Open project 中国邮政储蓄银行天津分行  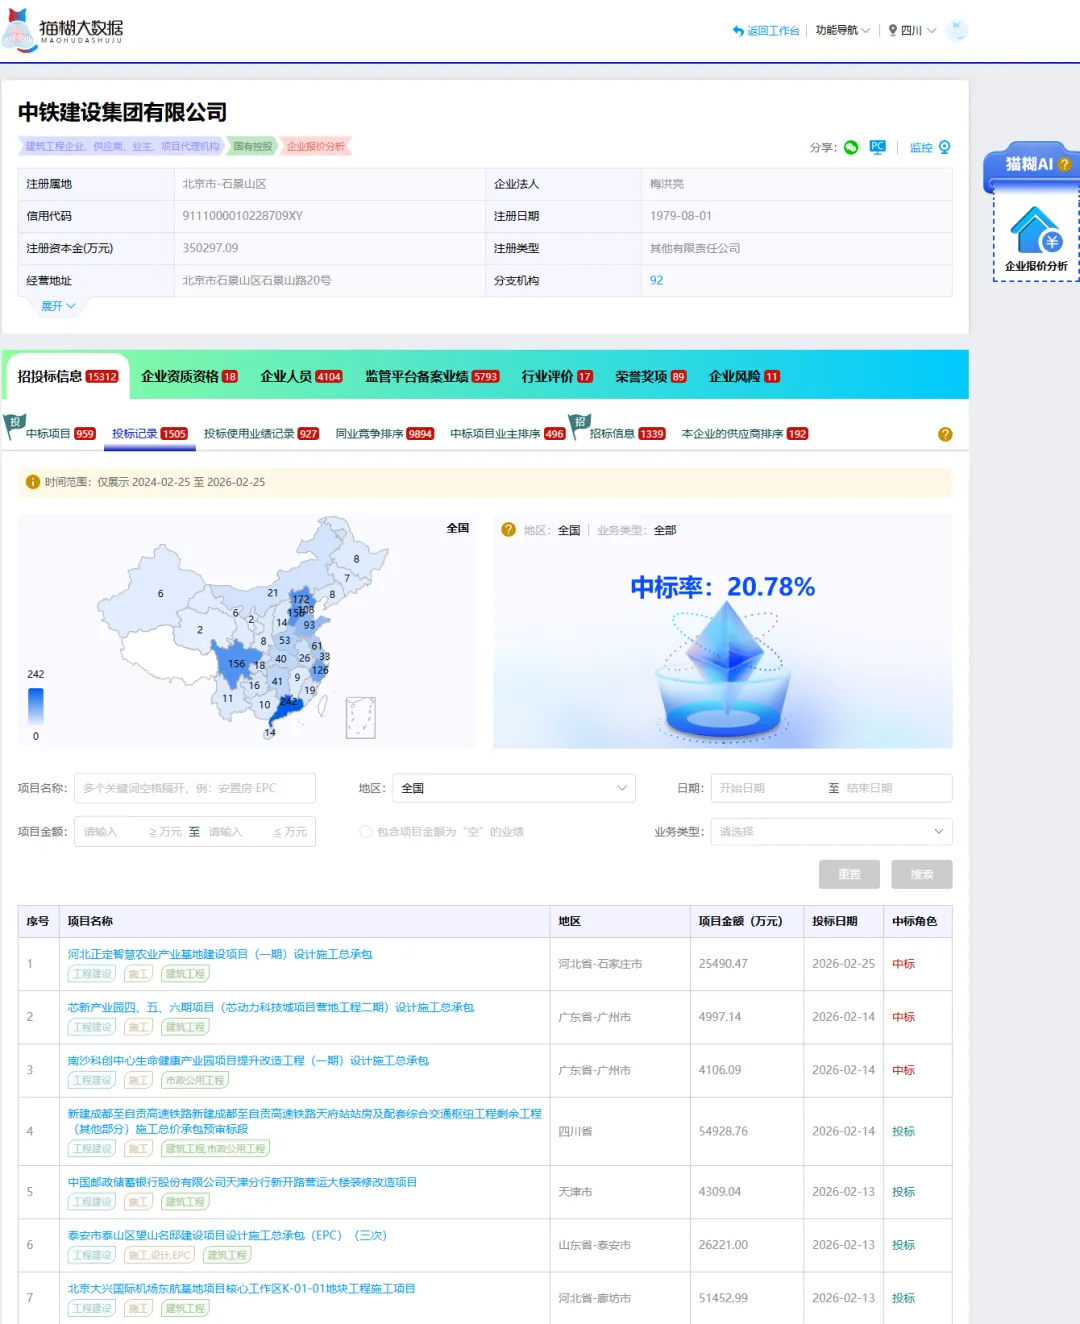[242, 1182]
